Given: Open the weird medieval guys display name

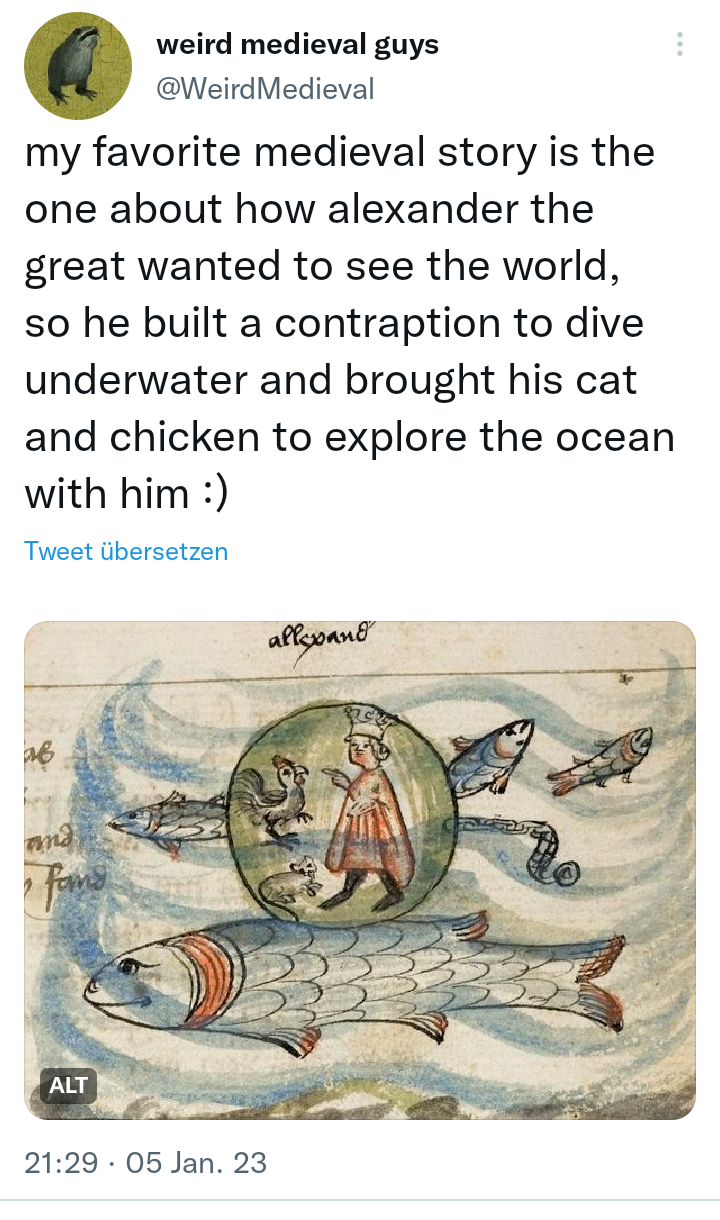Looking at the screenshot, I should (x=297, y=45).
